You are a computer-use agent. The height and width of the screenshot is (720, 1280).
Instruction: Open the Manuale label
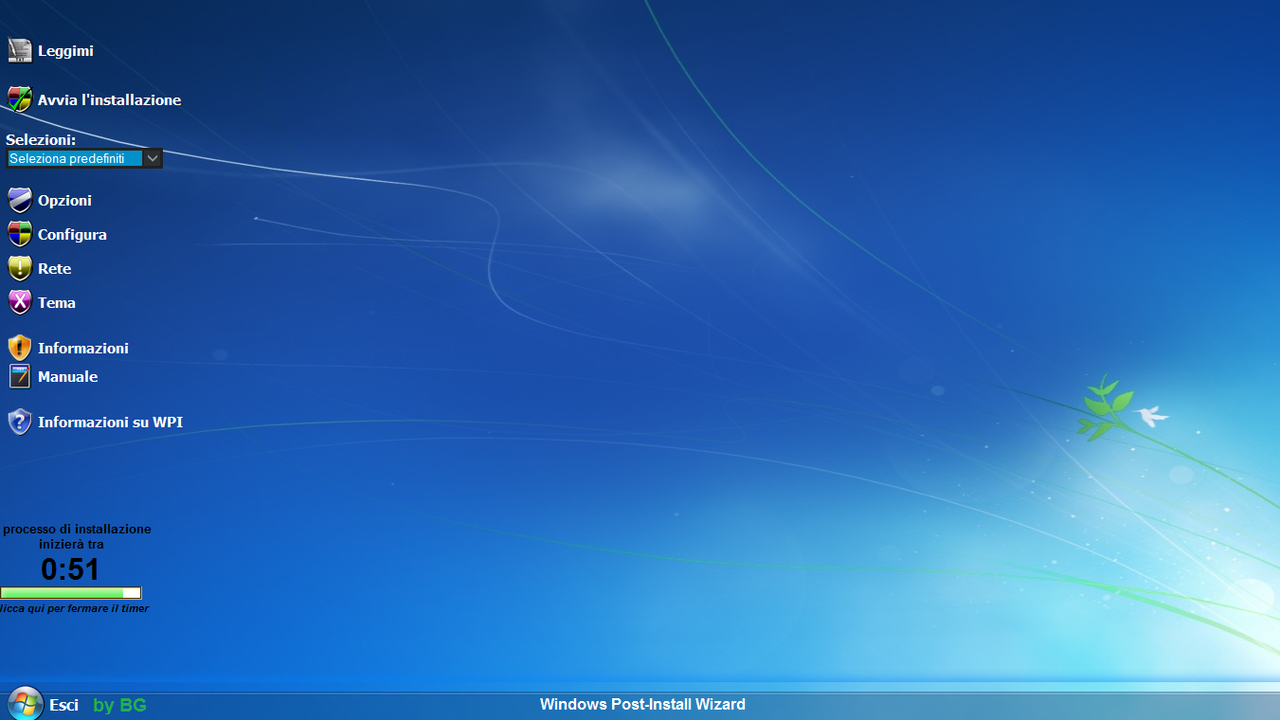click(x=68, y=376)
